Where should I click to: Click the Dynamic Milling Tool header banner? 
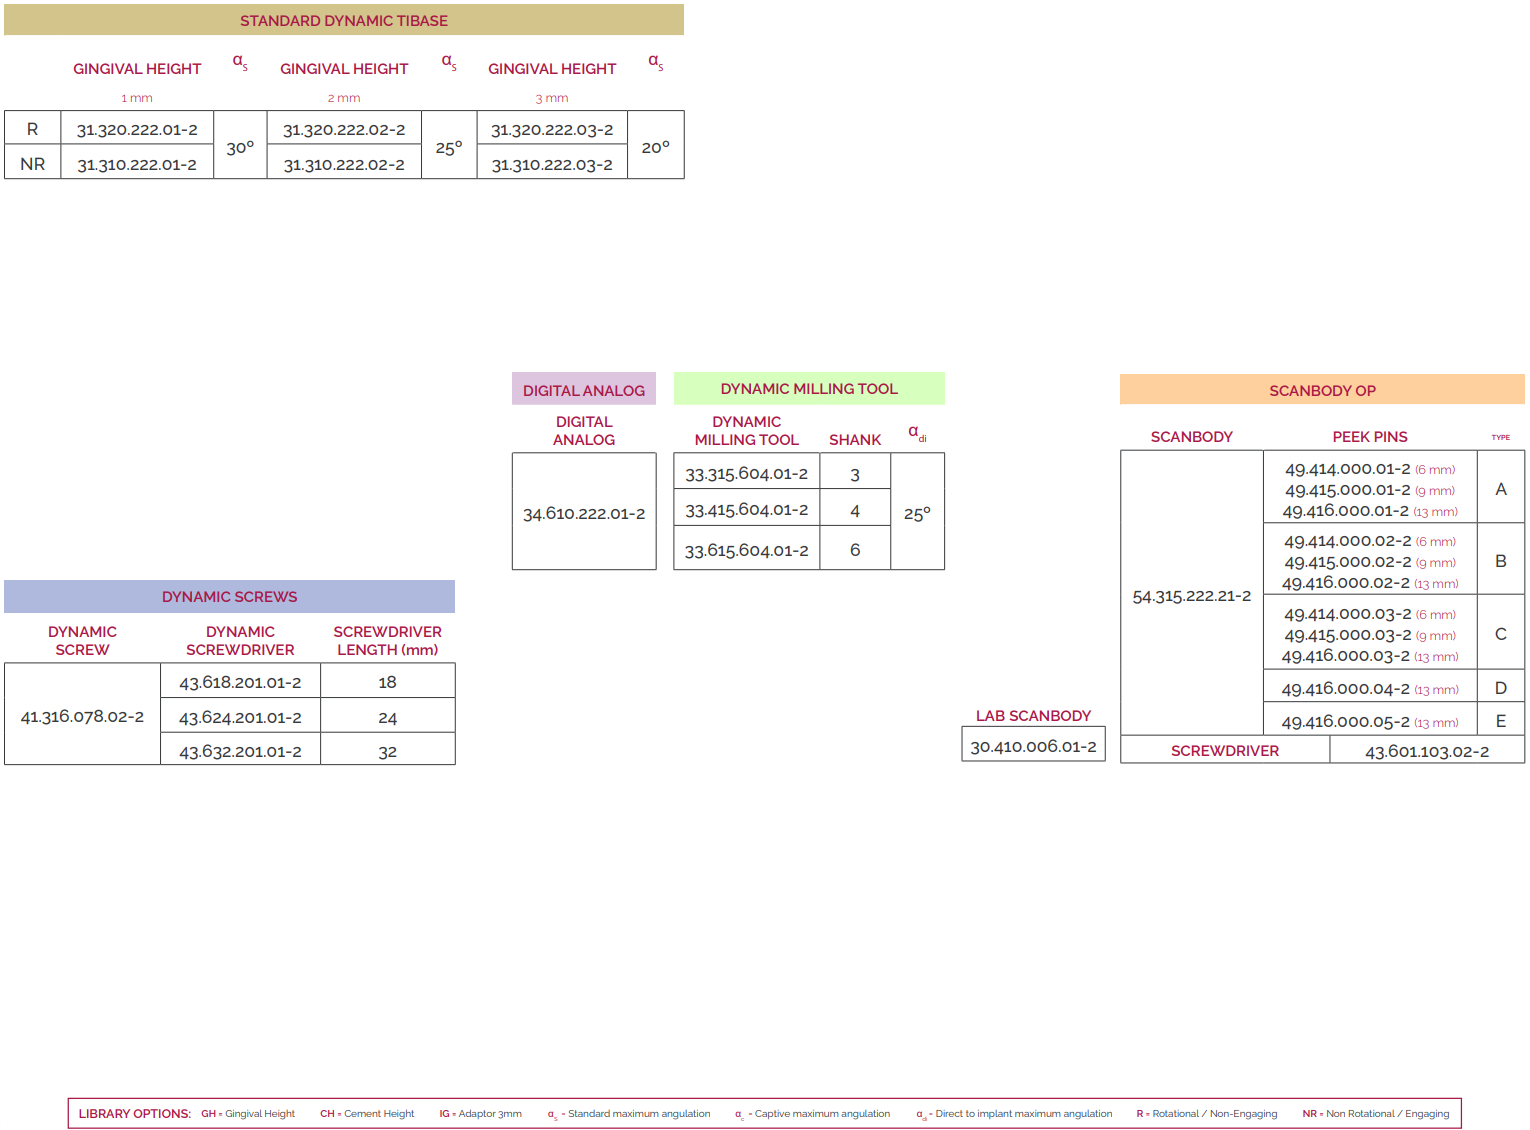point(809,388)
